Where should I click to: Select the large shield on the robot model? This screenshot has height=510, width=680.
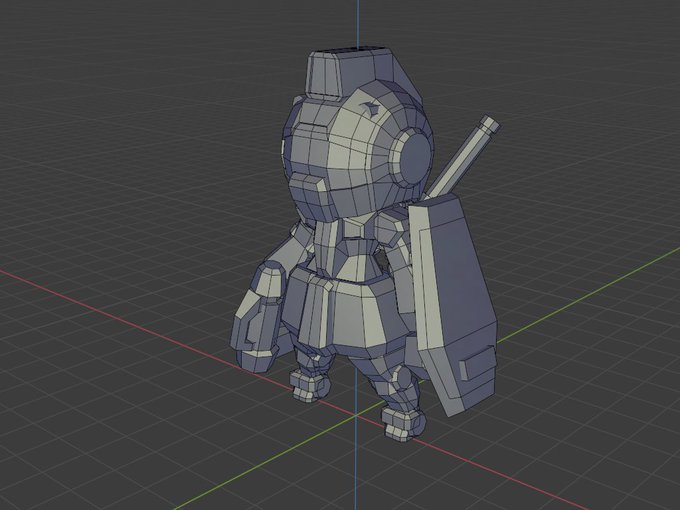pos(455,304)
